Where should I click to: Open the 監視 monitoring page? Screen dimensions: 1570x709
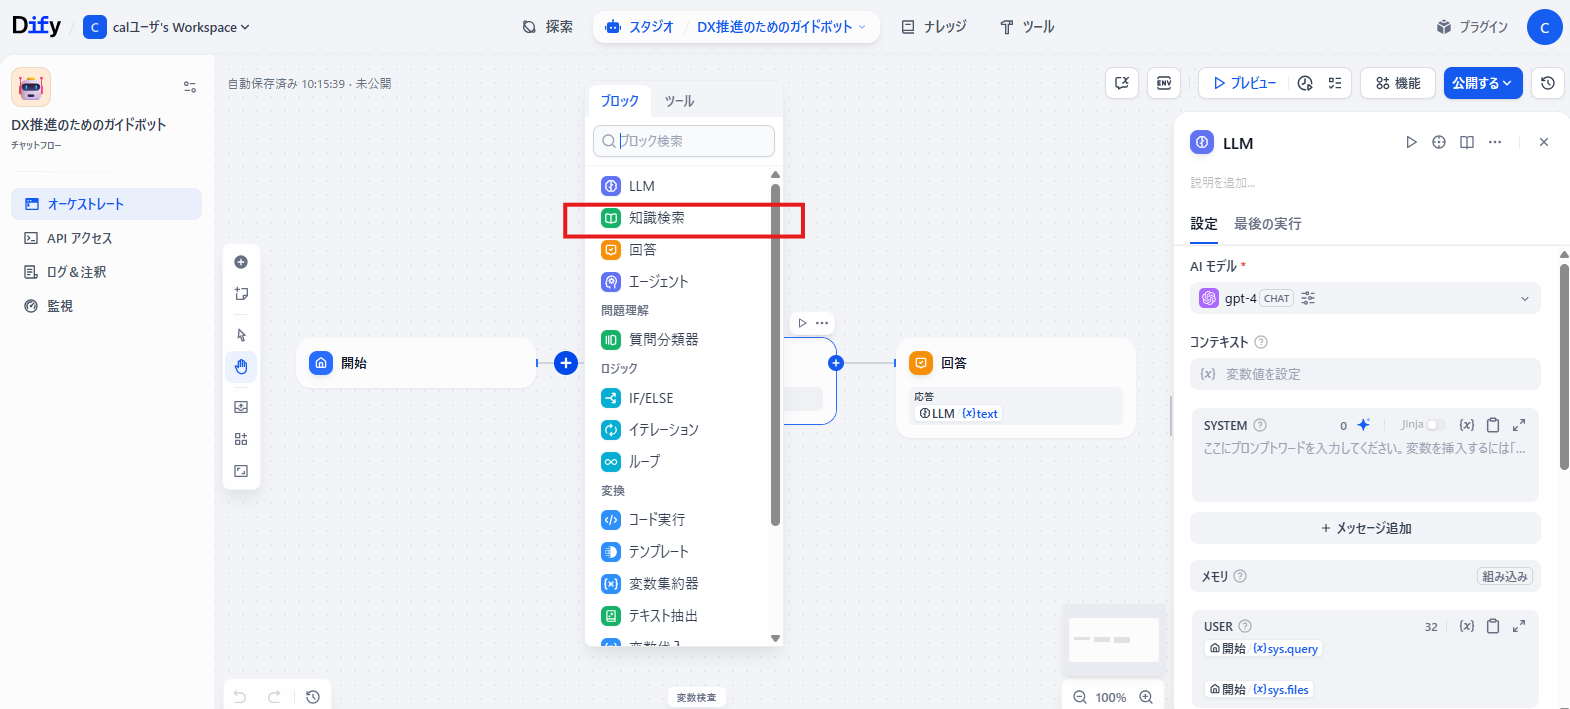[106, 306]
